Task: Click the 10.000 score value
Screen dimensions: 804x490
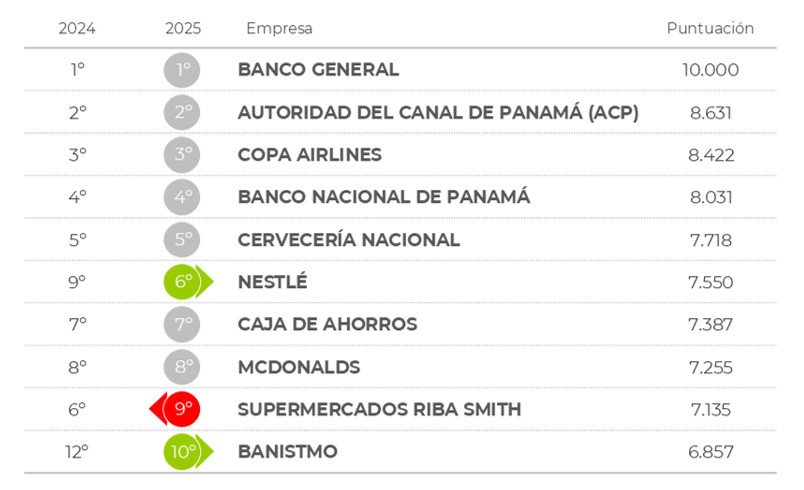Action: pyautogui.click(x=711, y=70)
